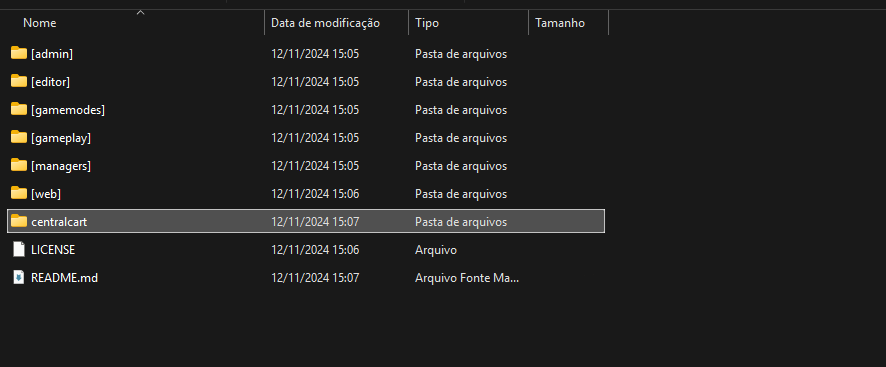886x367 pixels.
Task: Click the [web] folder's modification date
Action: (x=315, y=194)
